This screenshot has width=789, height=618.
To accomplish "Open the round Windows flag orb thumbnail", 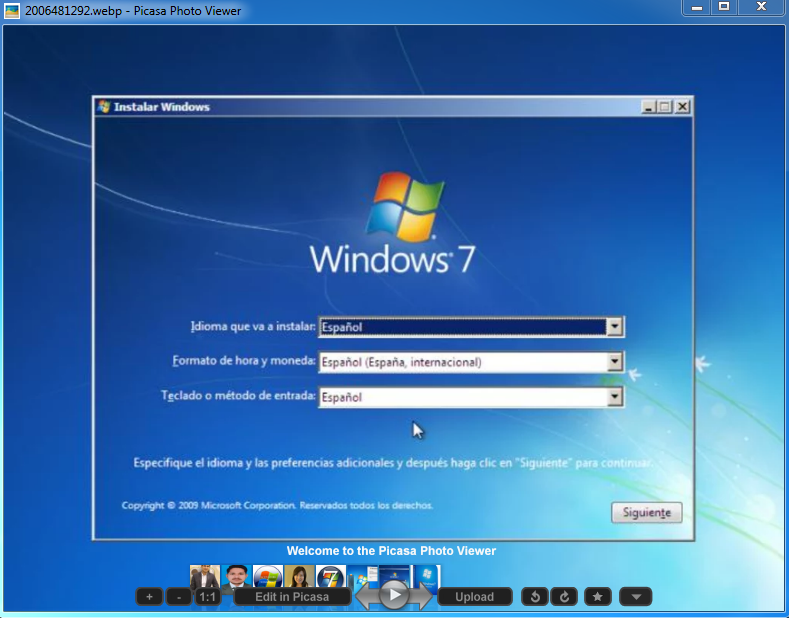I will (268, 577).
